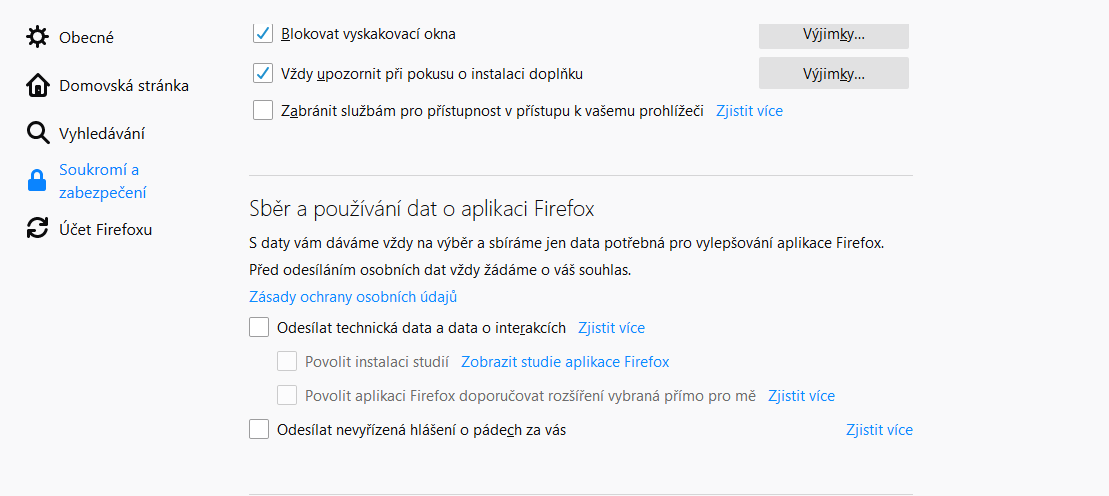
Task: Click the sync arrows icon for Účet Firefoxu
Action: pyautogui.click(x=37, y=229)
